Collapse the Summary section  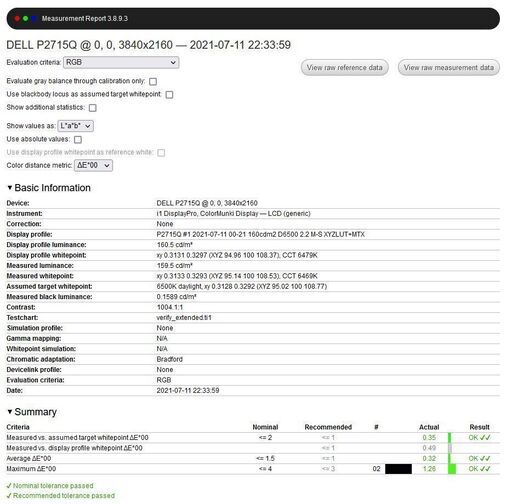(x=32, y=412)
